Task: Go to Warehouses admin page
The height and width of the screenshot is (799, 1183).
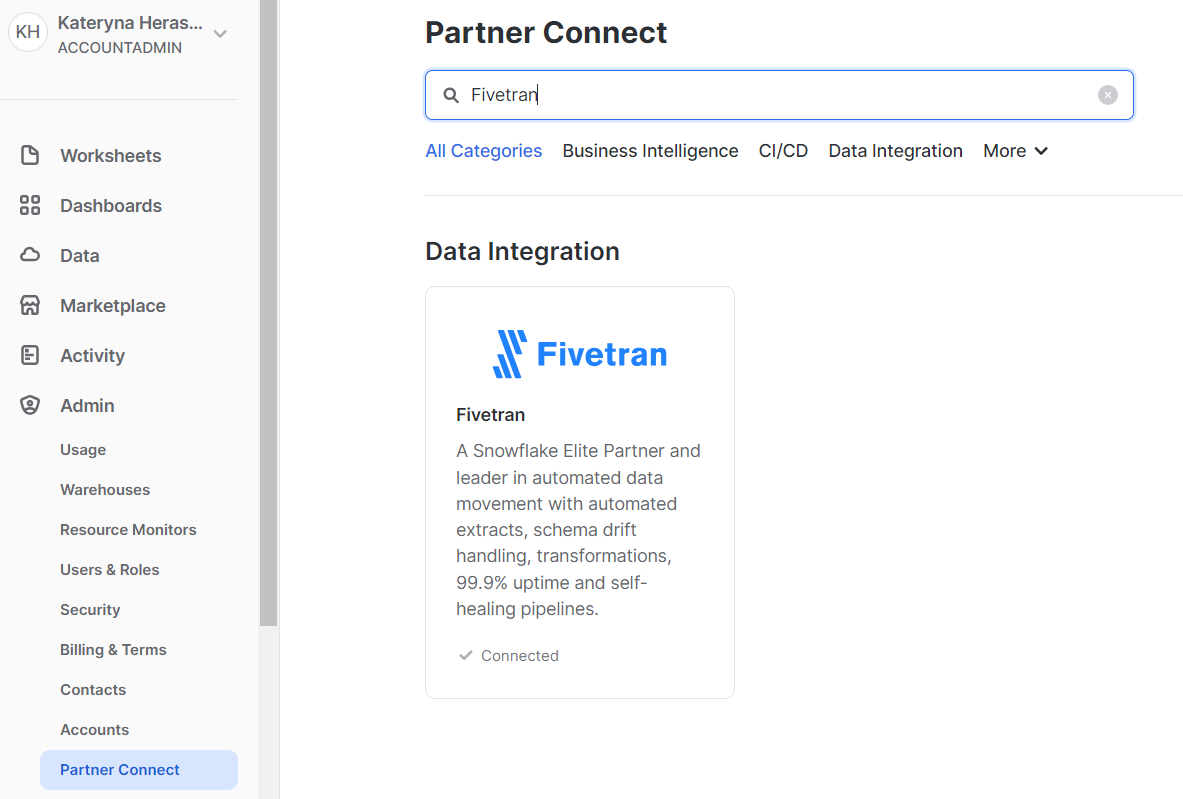Action: click(104, 489)
